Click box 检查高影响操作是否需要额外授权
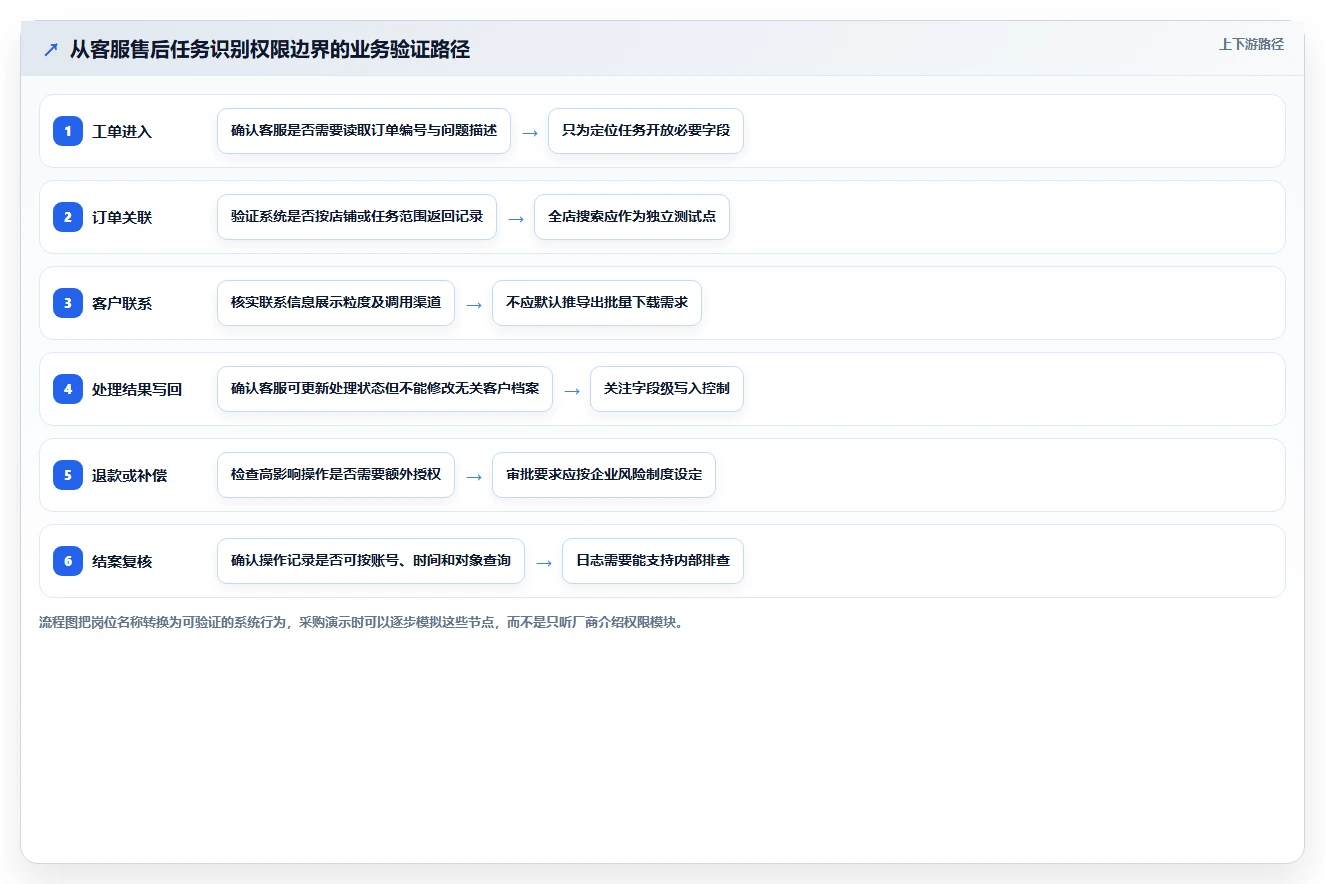Image resolution: width=1325 pixels, height=884 pixels. [x=336, y=475]
